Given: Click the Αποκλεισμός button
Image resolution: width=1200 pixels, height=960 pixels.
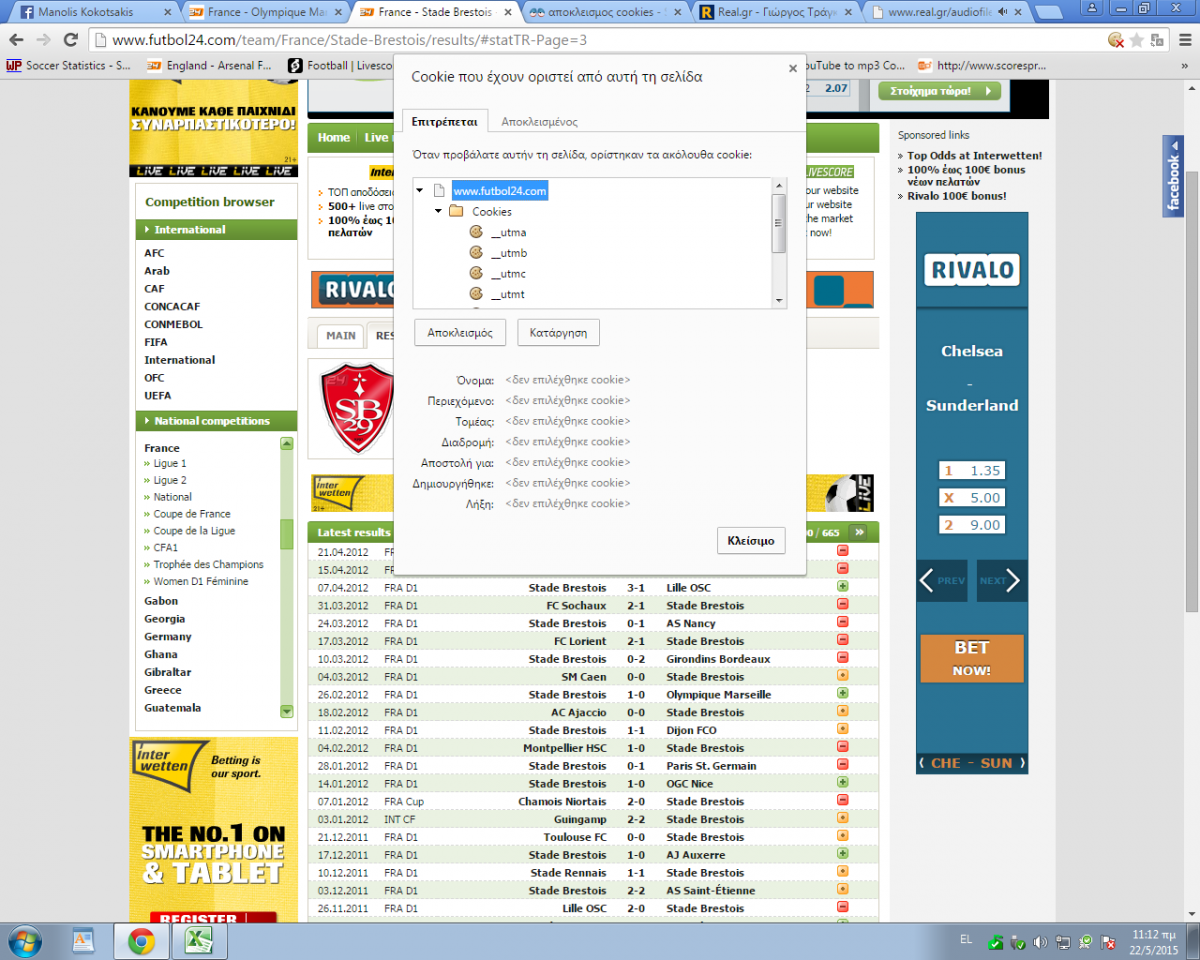Looking at the screenshot, I should click(460, 332).
